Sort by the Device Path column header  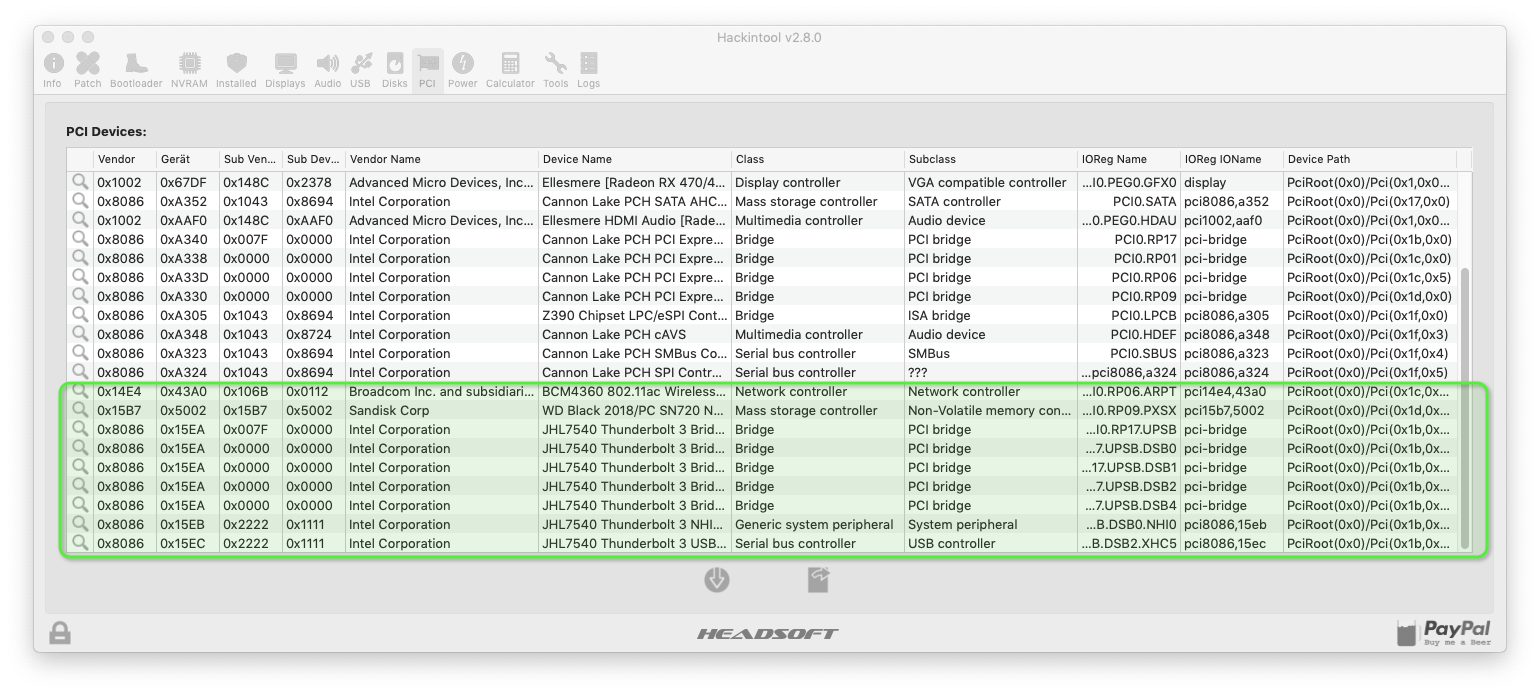1370,159
